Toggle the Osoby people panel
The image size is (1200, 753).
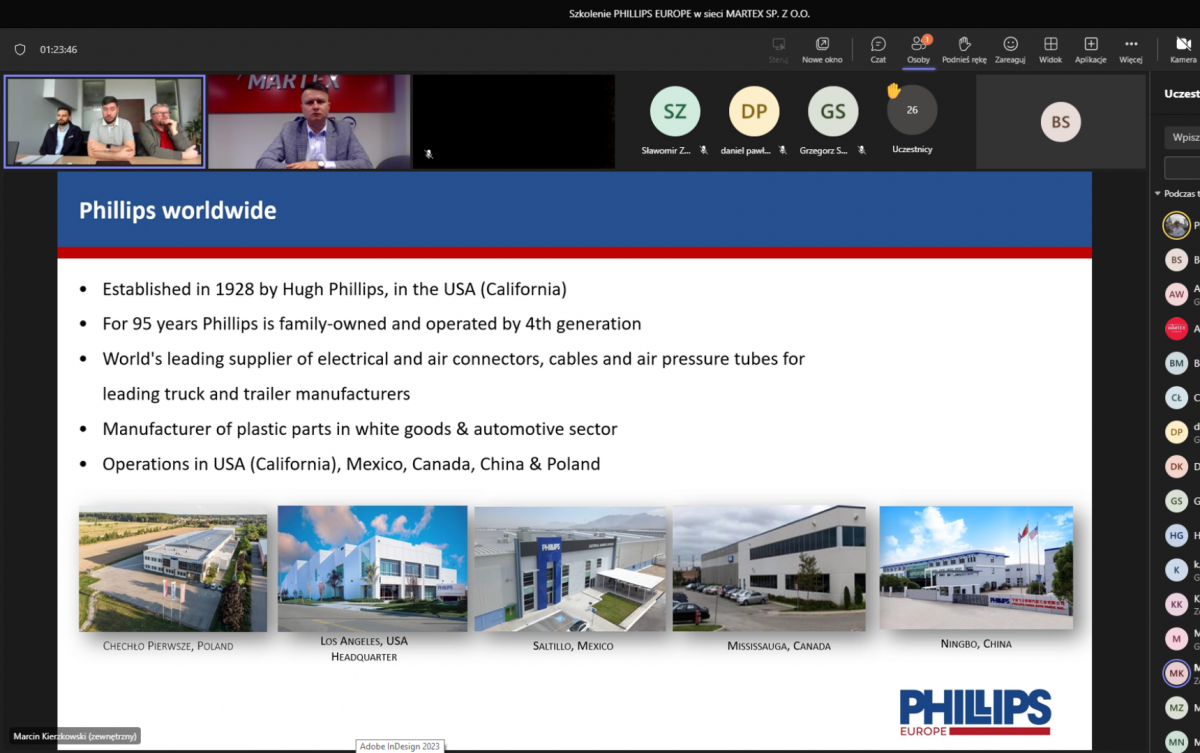point(918,49)
